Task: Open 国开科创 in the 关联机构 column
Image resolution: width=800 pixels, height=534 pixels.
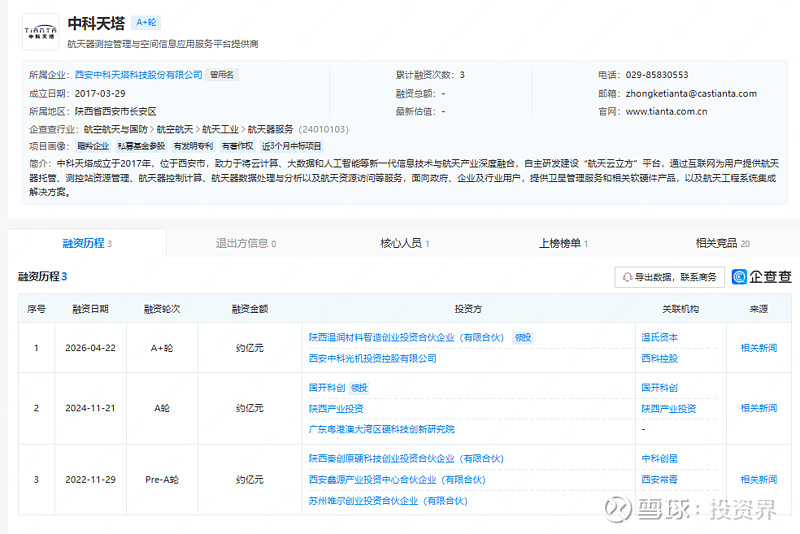Action: tap(659, 388)
